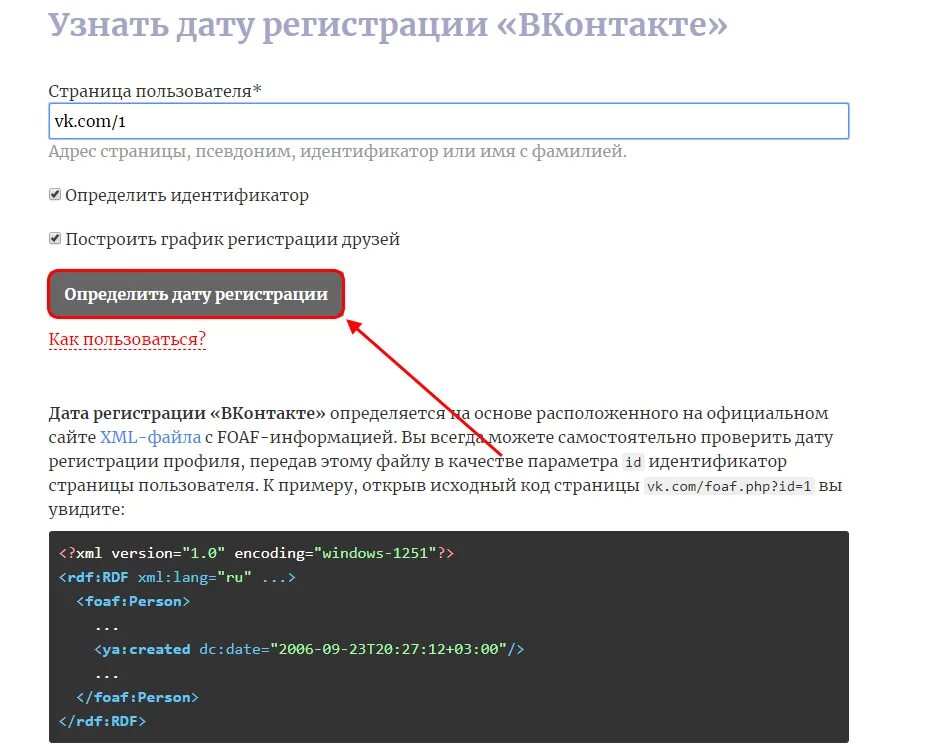Uncheck 'Построить график регистрации друзей' checkbox
The width and height of the screenshot is (948, 755).
55,239
